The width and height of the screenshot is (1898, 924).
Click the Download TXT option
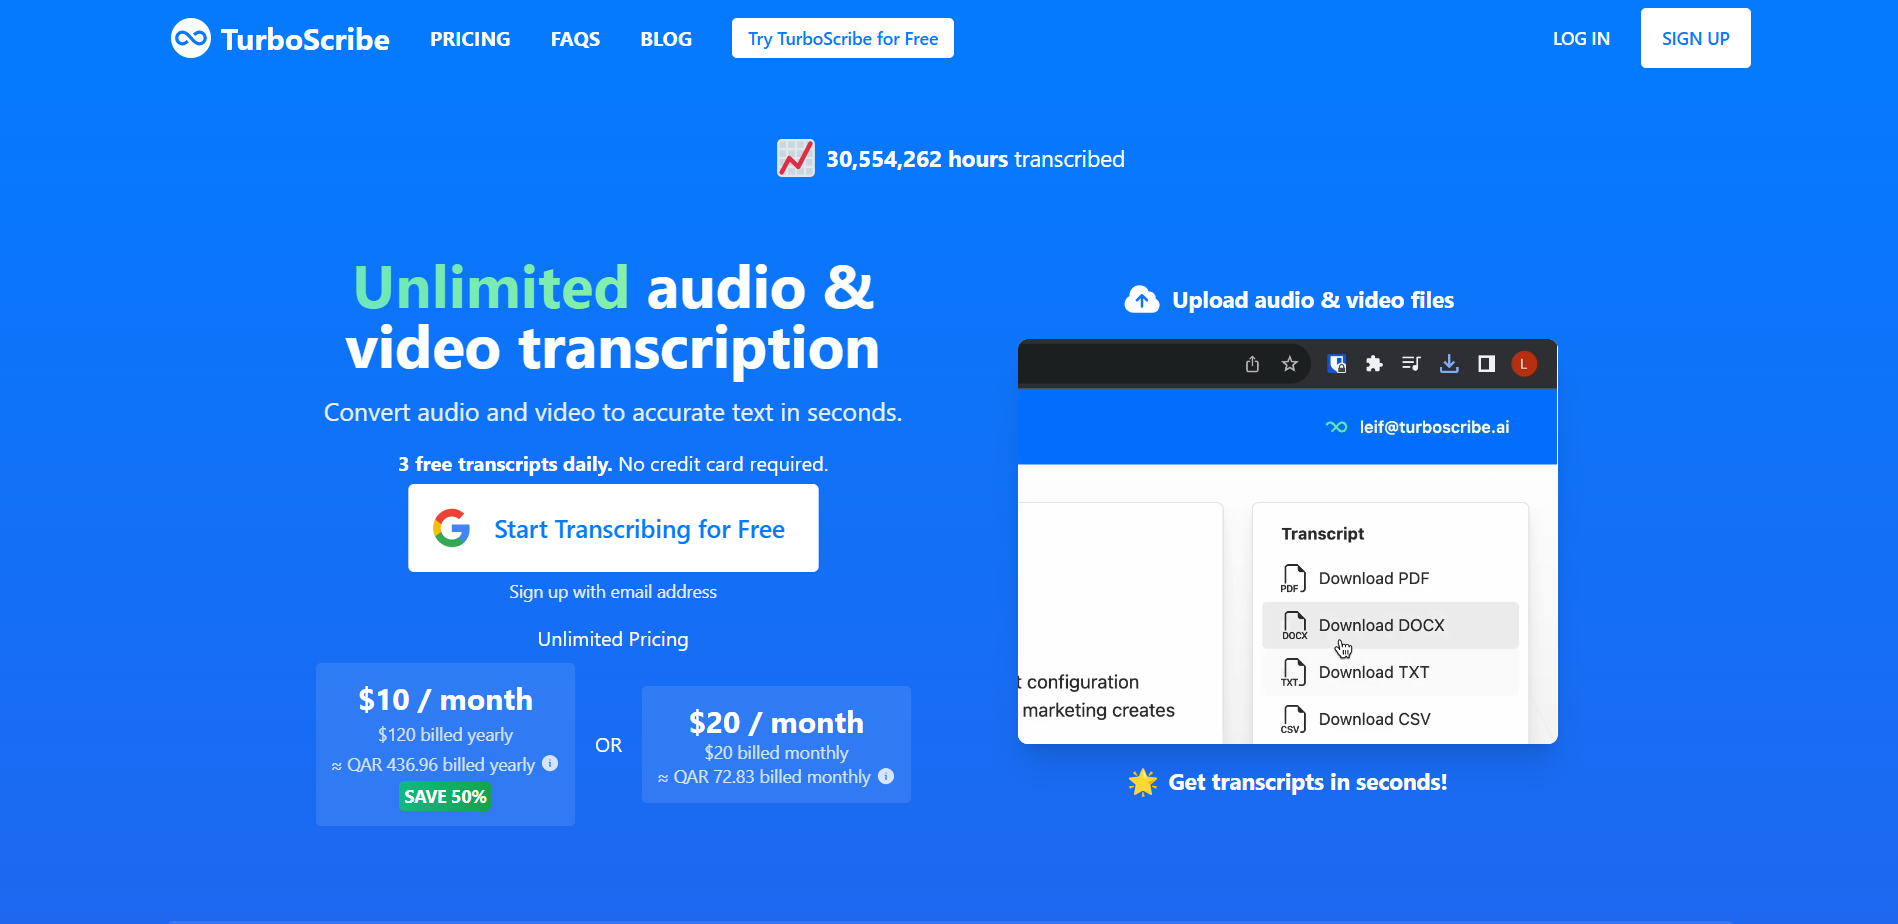point(1390,672)
